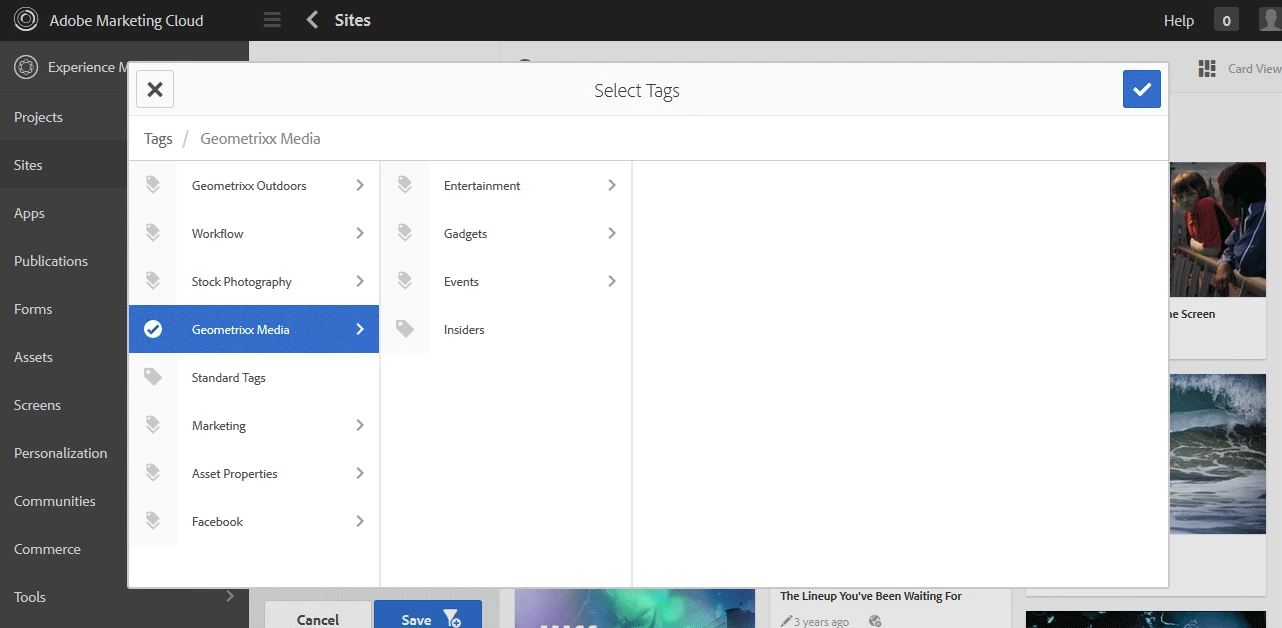
Task: Expand Stock Photography chevron
Action: [x=360, y=281]
